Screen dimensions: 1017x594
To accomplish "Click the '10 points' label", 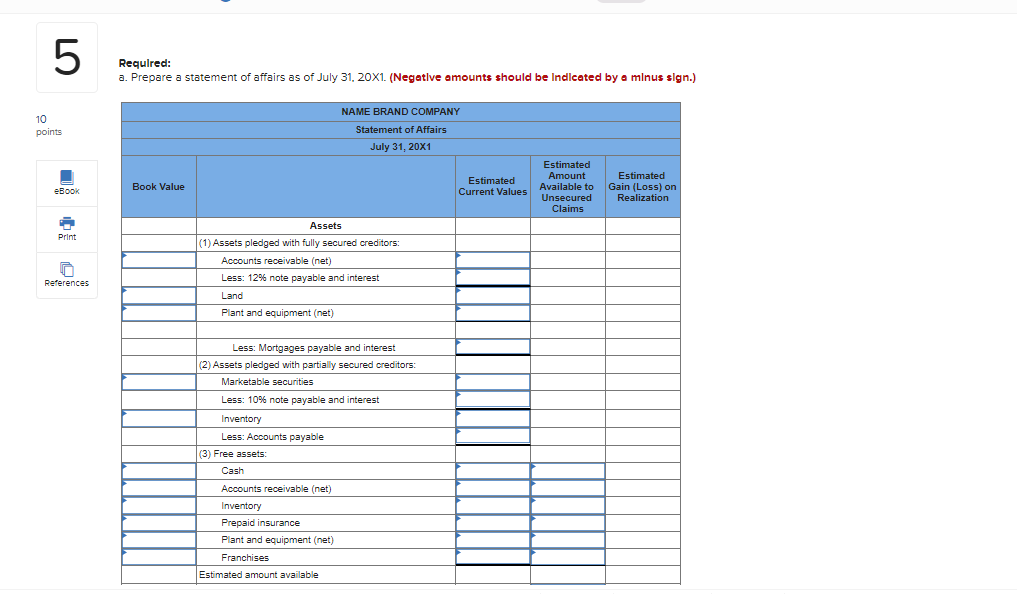I will click(x=49, y=125).
